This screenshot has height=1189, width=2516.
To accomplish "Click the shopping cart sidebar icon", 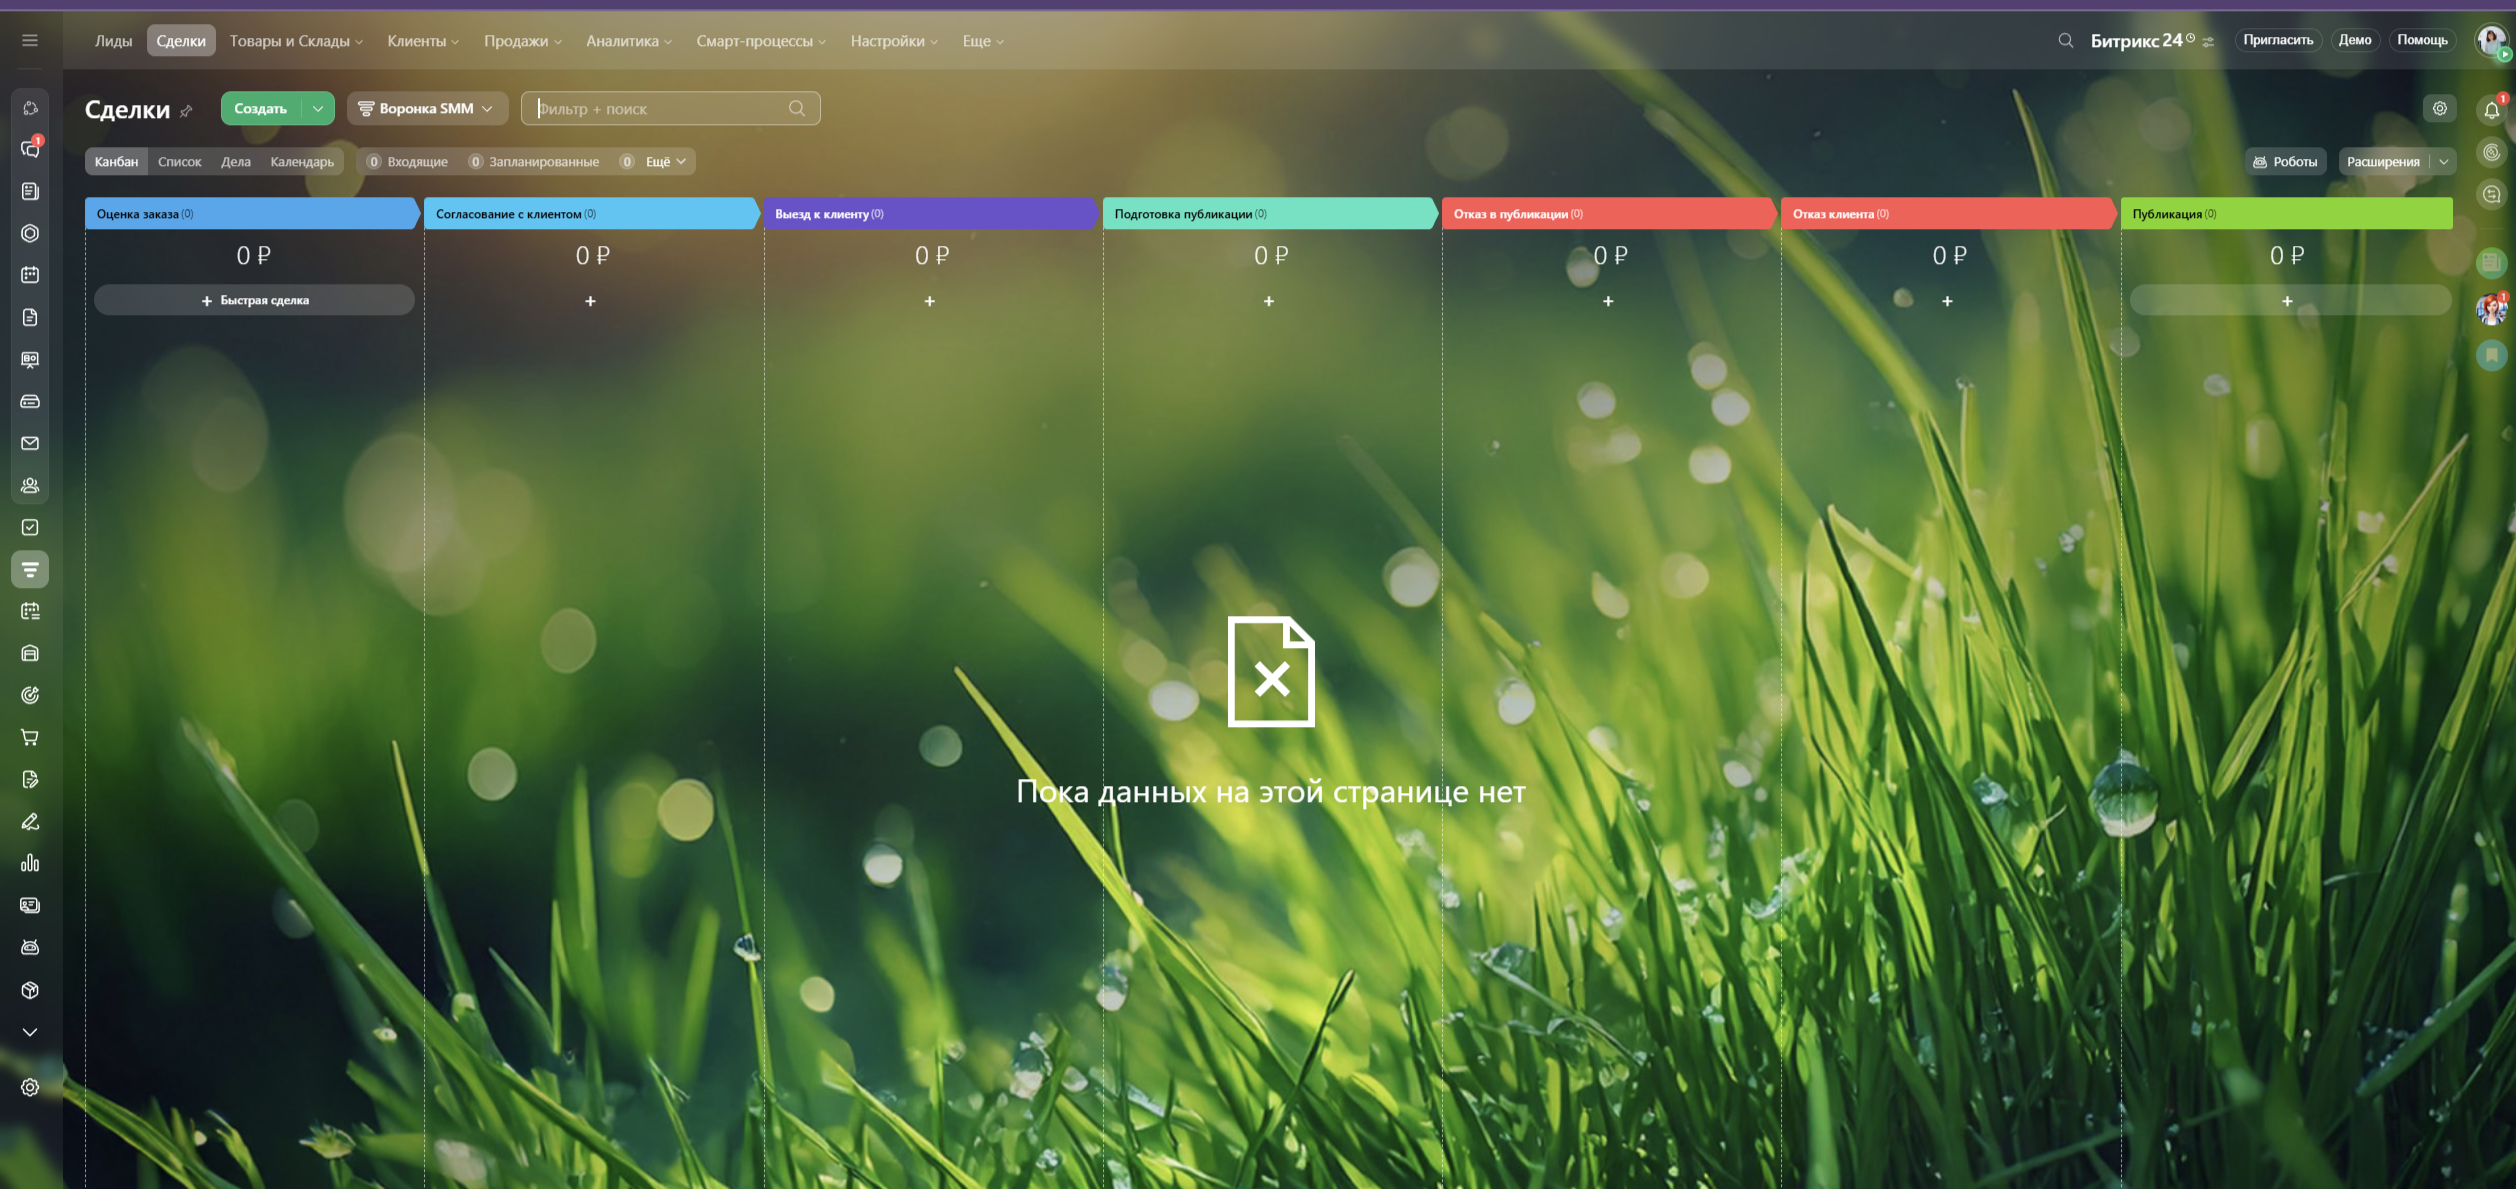I will (x=30, y=738).
